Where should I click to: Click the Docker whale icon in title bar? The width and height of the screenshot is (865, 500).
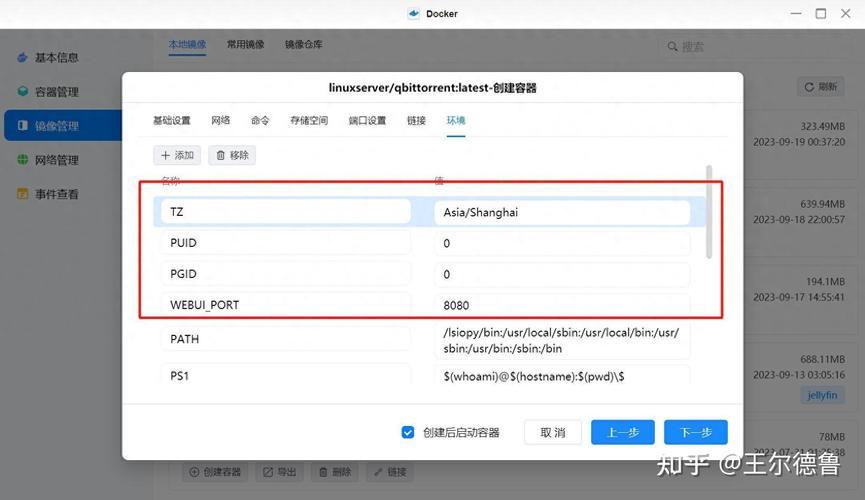(x=414, y=13)
